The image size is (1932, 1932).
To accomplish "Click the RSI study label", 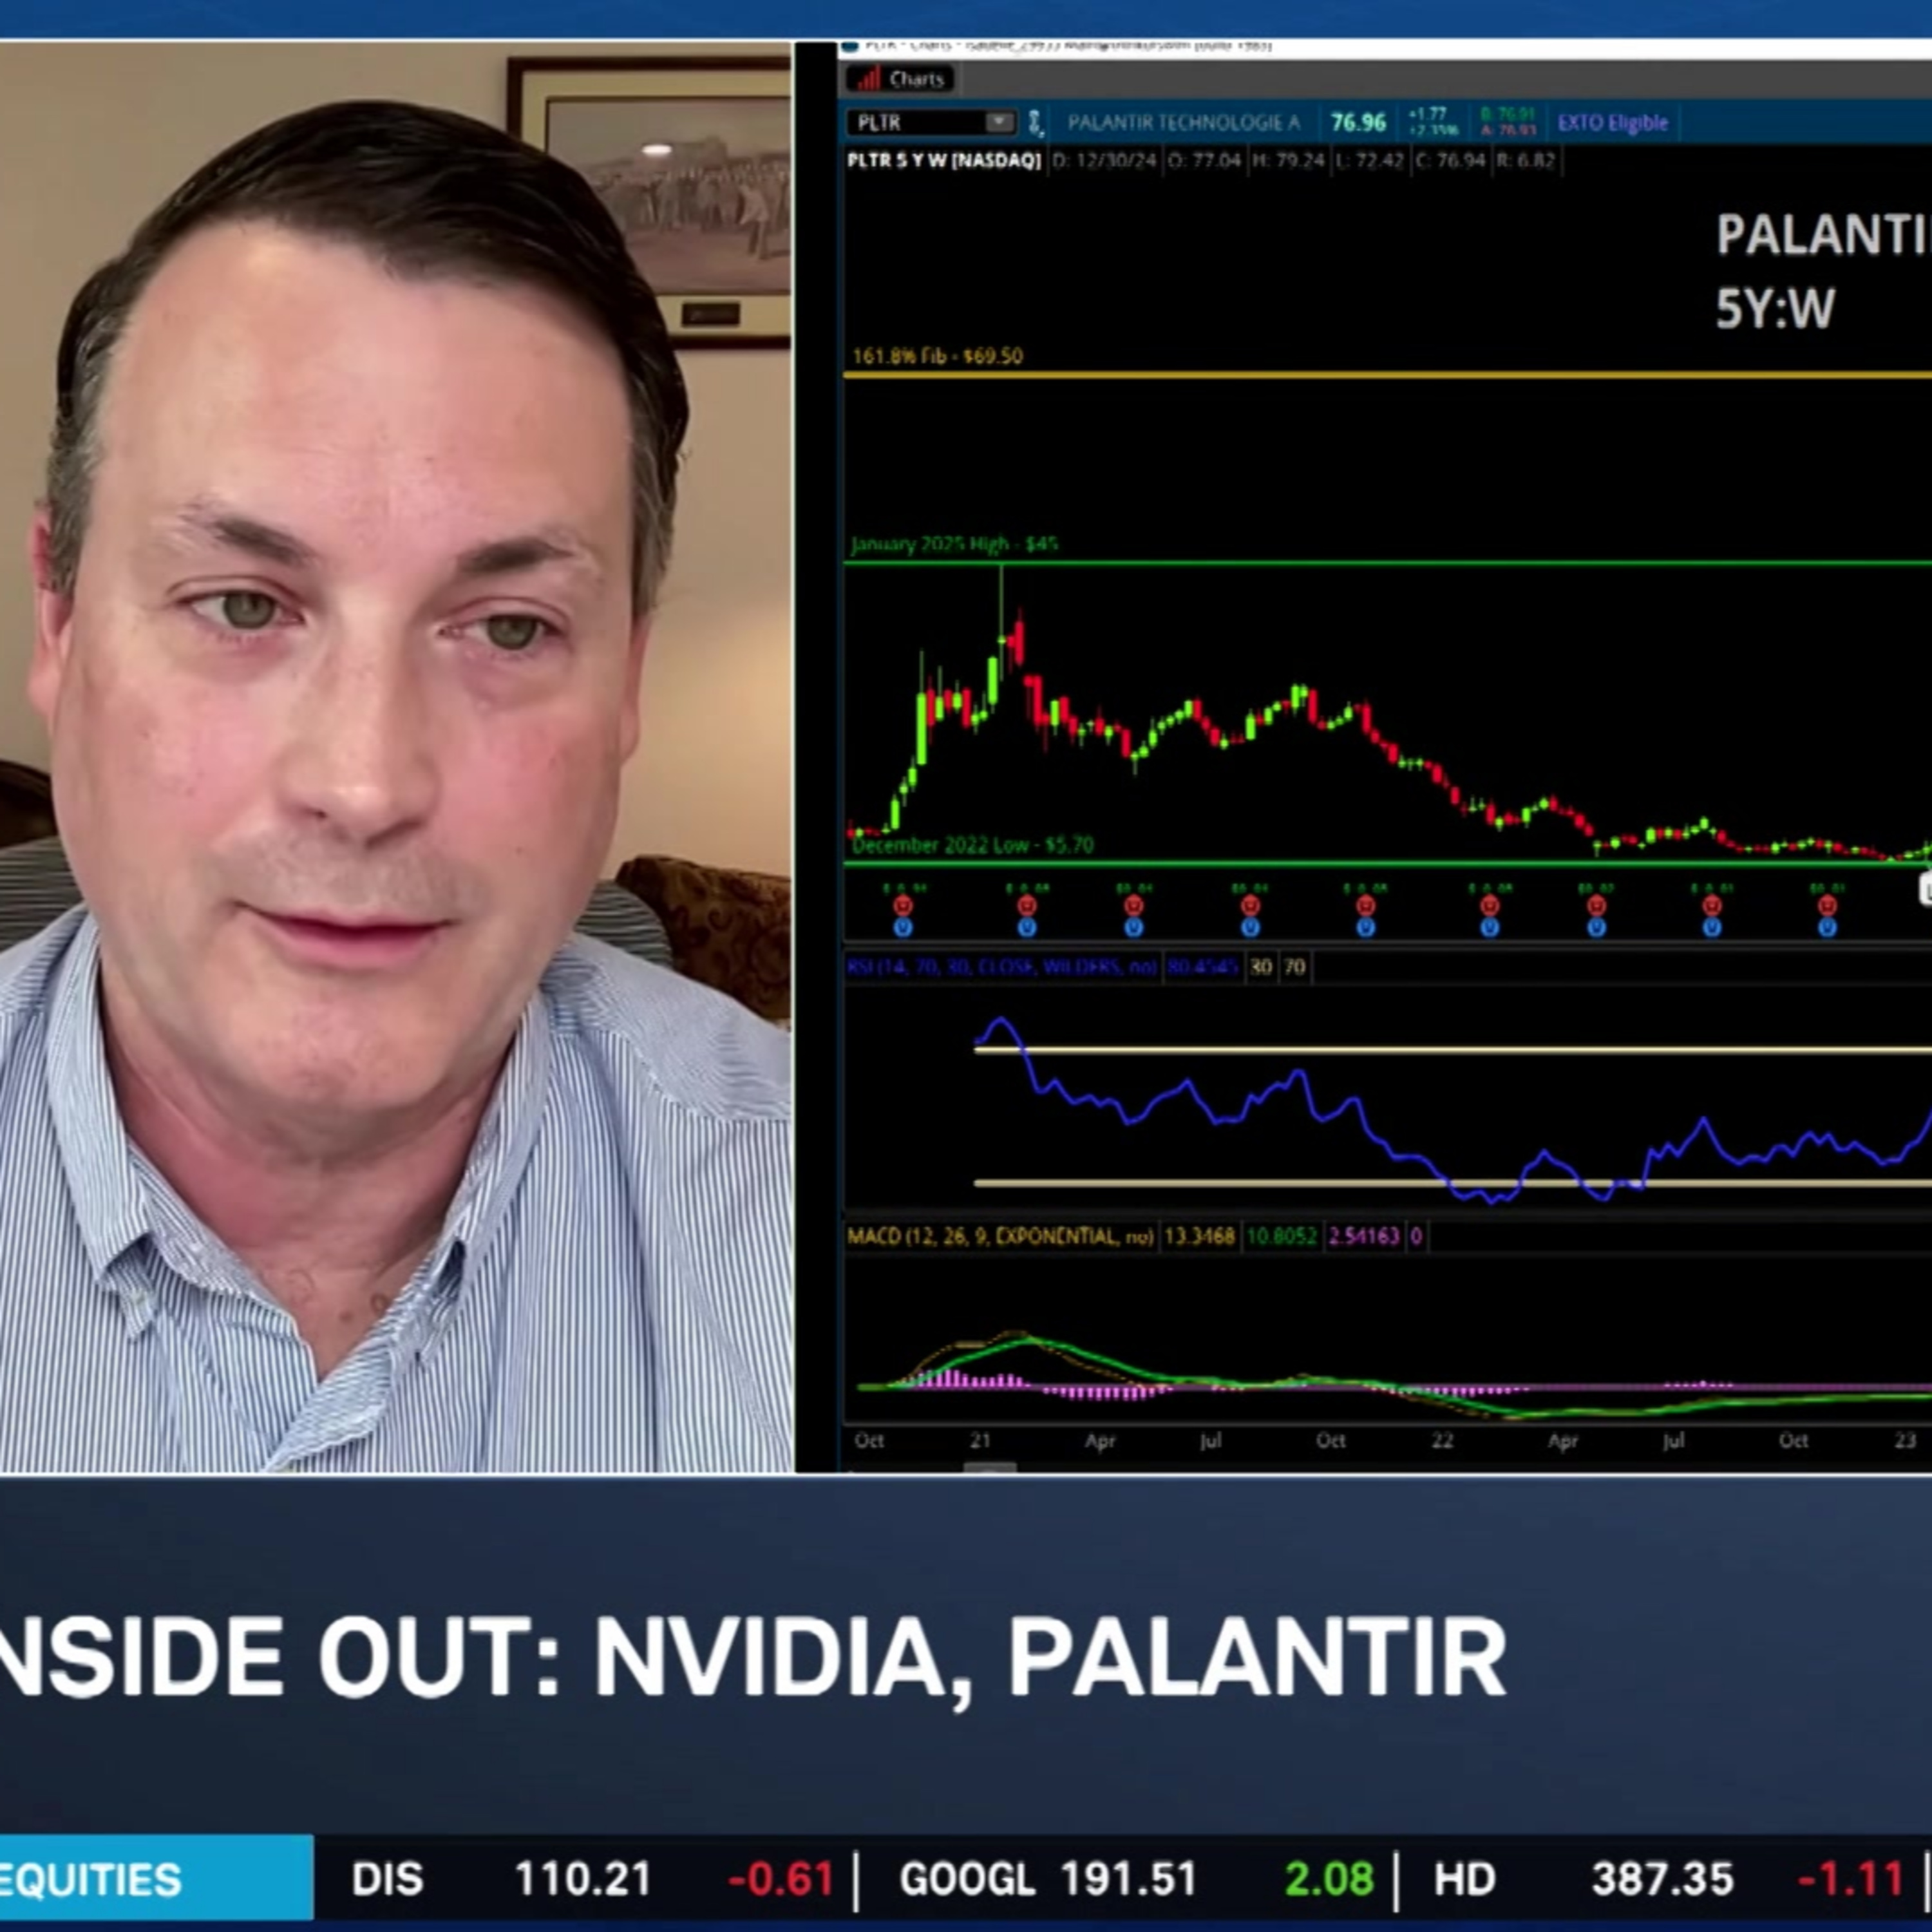I will pyautogui.click(x=1002, y=967).
